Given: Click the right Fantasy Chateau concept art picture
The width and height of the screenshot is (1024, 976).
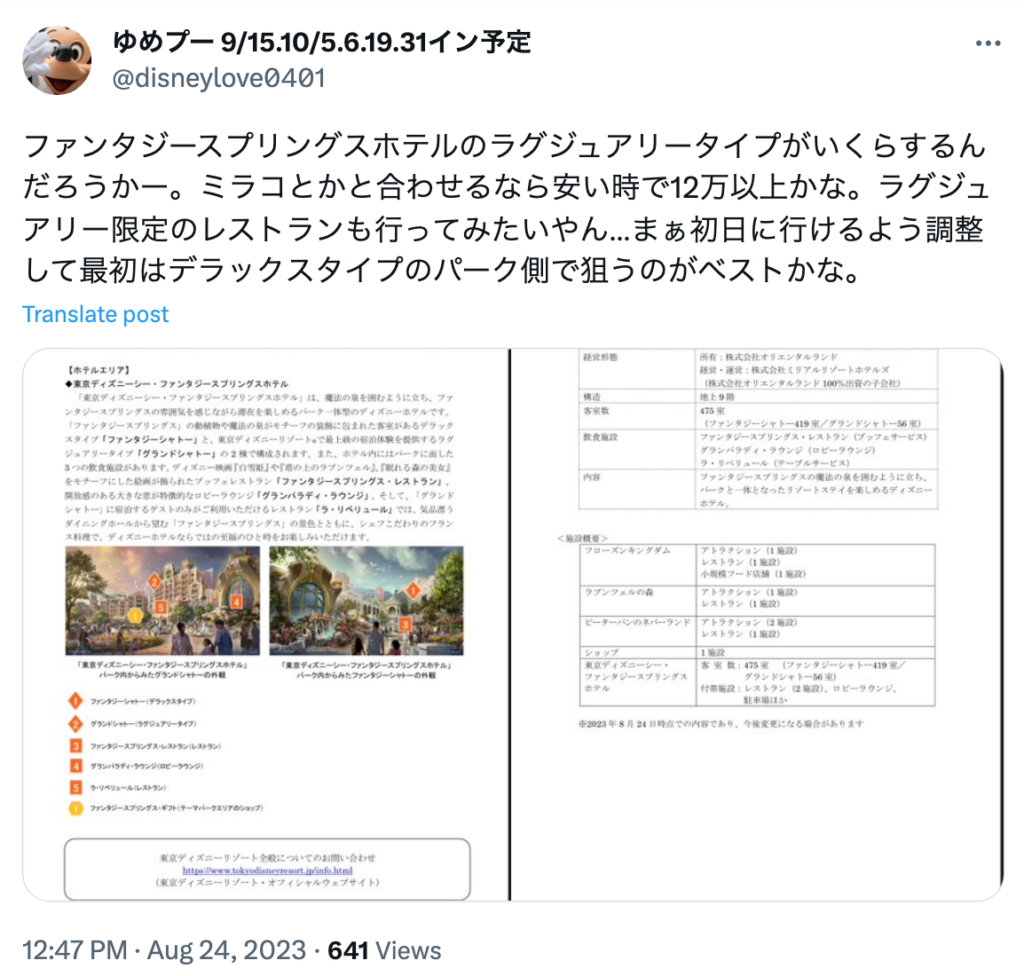Looking at the screenshot, I should click(366, 600).
